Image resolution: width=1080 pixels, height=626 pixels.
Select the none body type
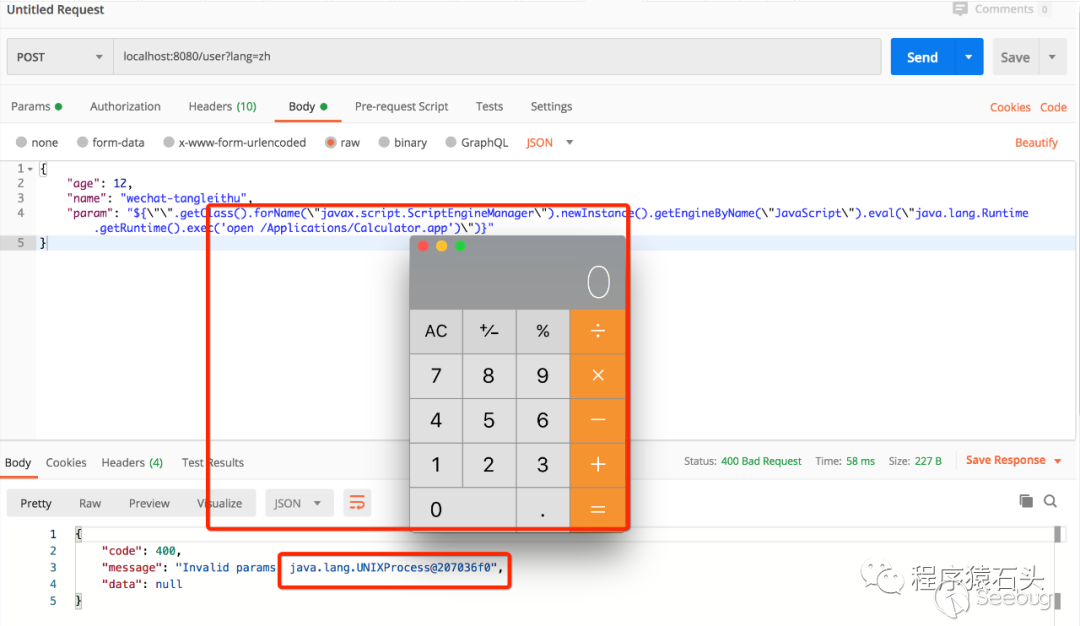click(x=21, y=142)
